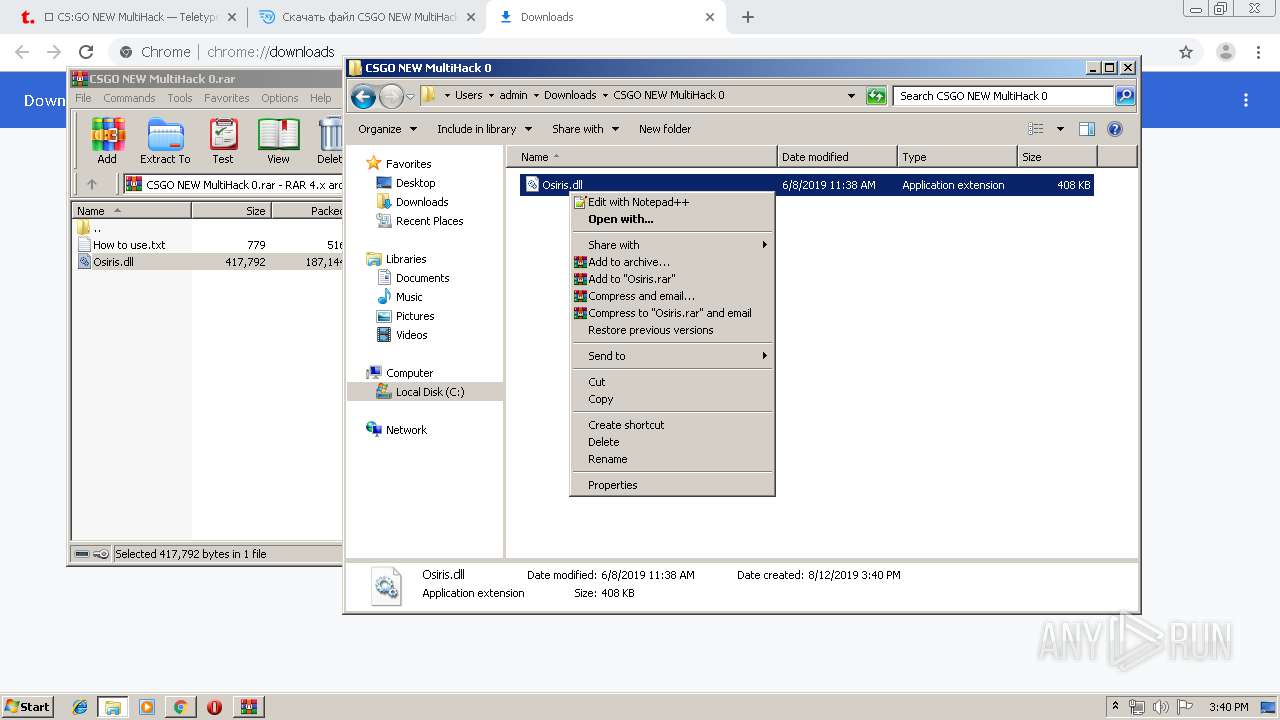
Task: Launch Internet Explorer from taskbar
Action: pyautogui.click(x=80, y=707)
